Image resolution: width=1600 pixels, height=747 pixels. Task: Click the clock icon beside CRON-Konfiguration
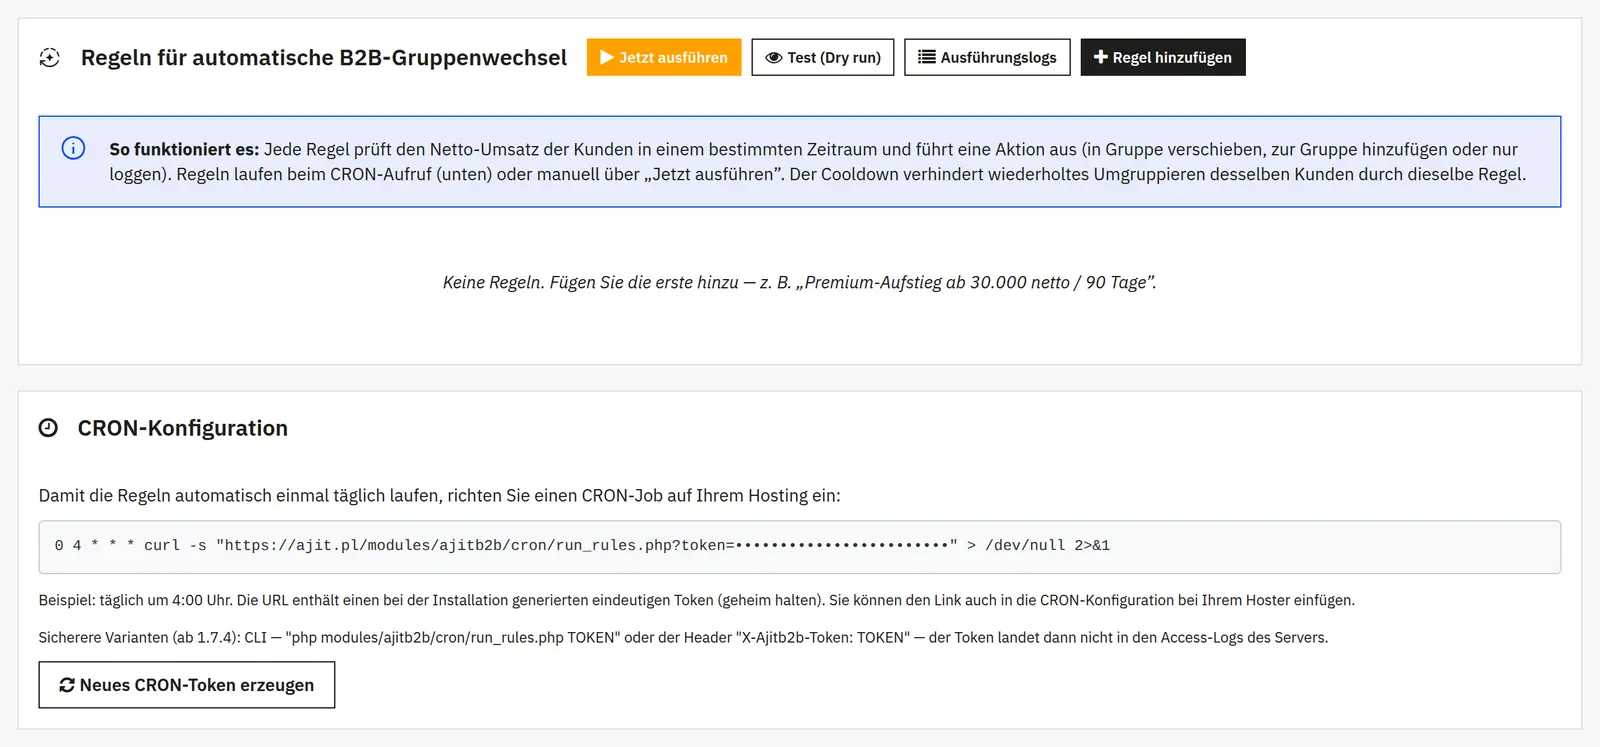pyautogui.click(x=48, y=428)
